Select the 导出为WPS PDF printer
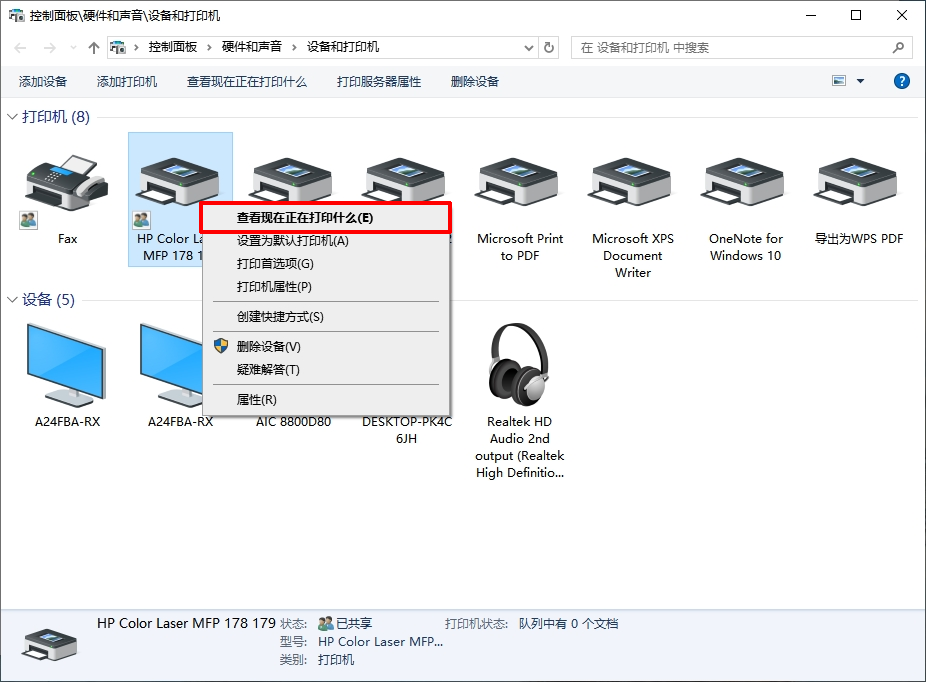The width and height of the screenshot is (926, 682). [858, 183]
